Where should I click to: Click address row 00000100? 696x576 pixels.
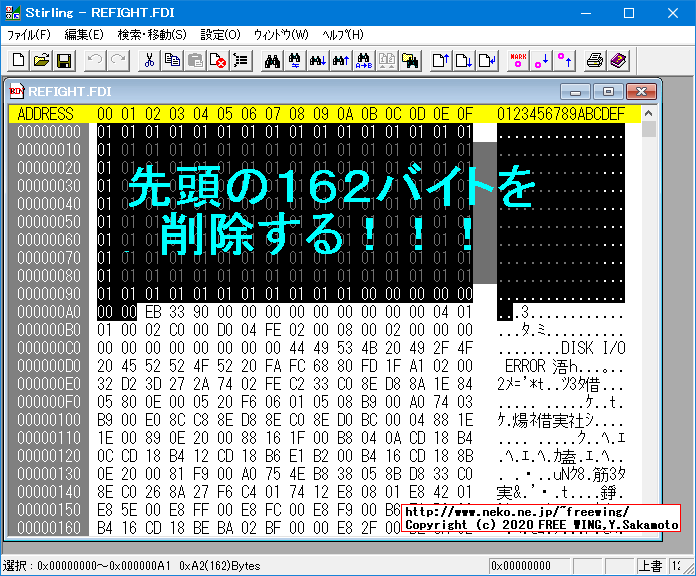49,420
